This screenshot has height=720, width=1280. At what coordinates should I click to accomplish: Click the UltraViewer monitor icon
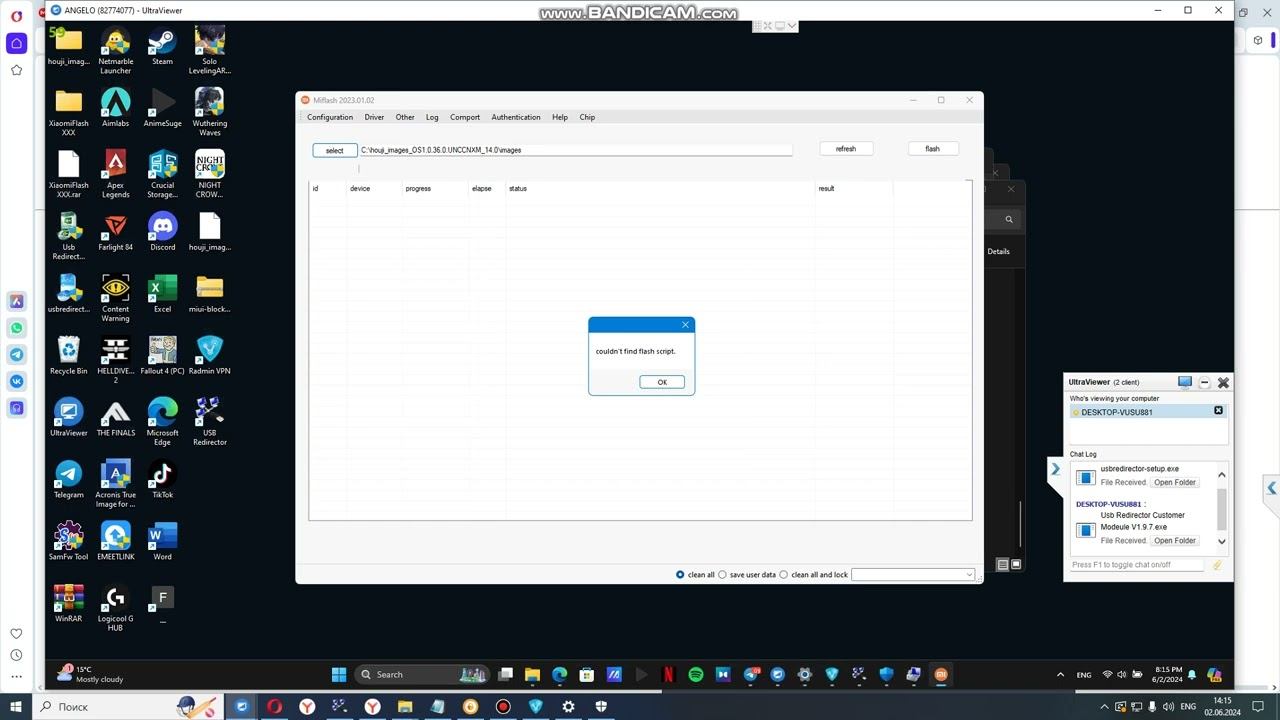[x=1185, y=382]
